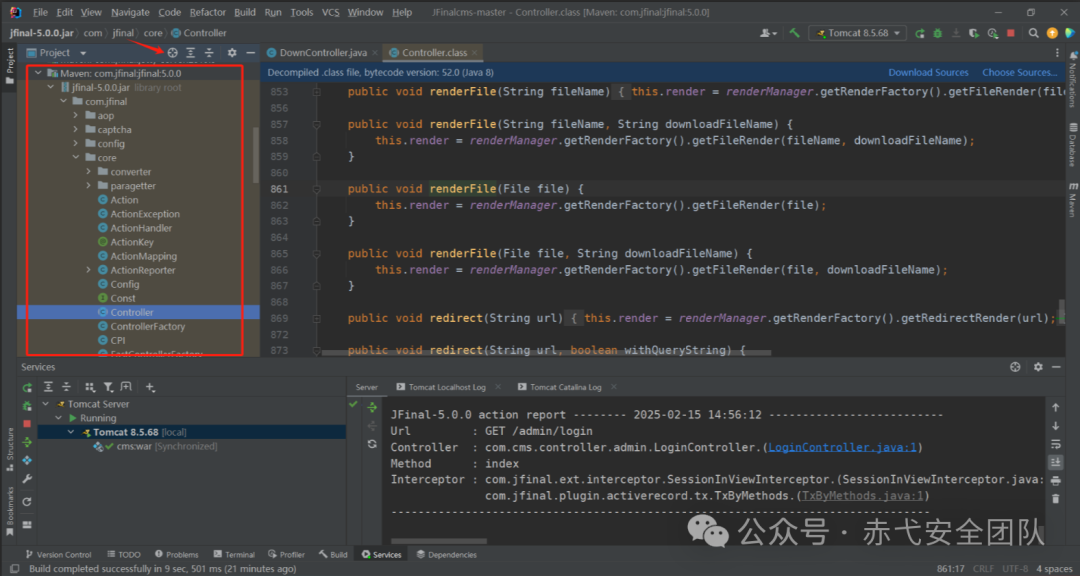Toggle scroll to end in console

pos(1055,462)
